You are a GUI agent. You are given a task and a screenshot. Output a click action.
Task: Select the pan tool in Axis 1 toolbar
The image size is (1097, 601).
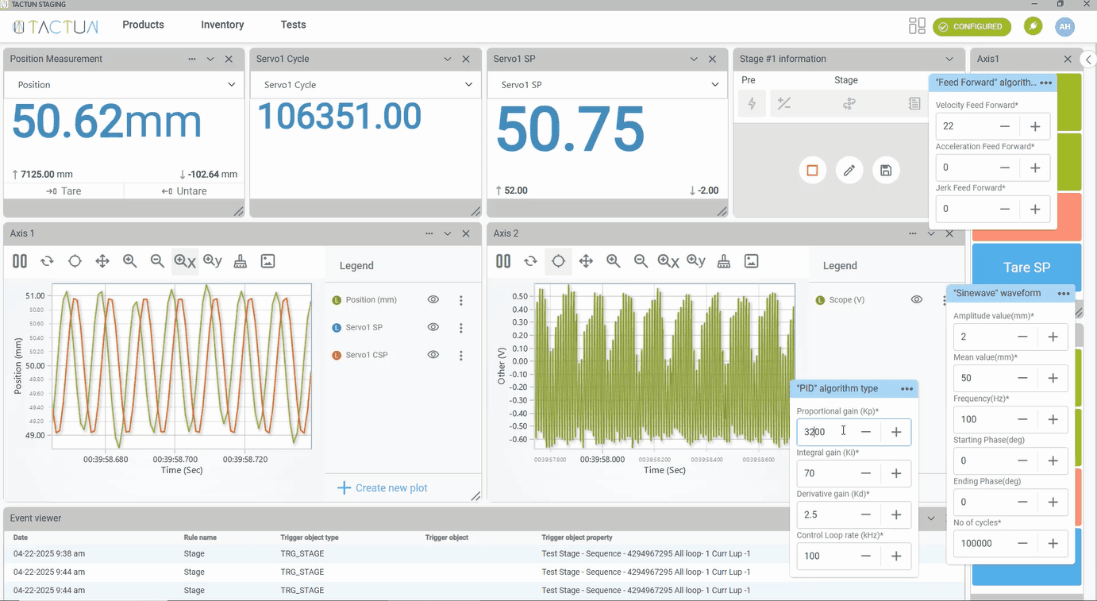click(x=102, y=261)
